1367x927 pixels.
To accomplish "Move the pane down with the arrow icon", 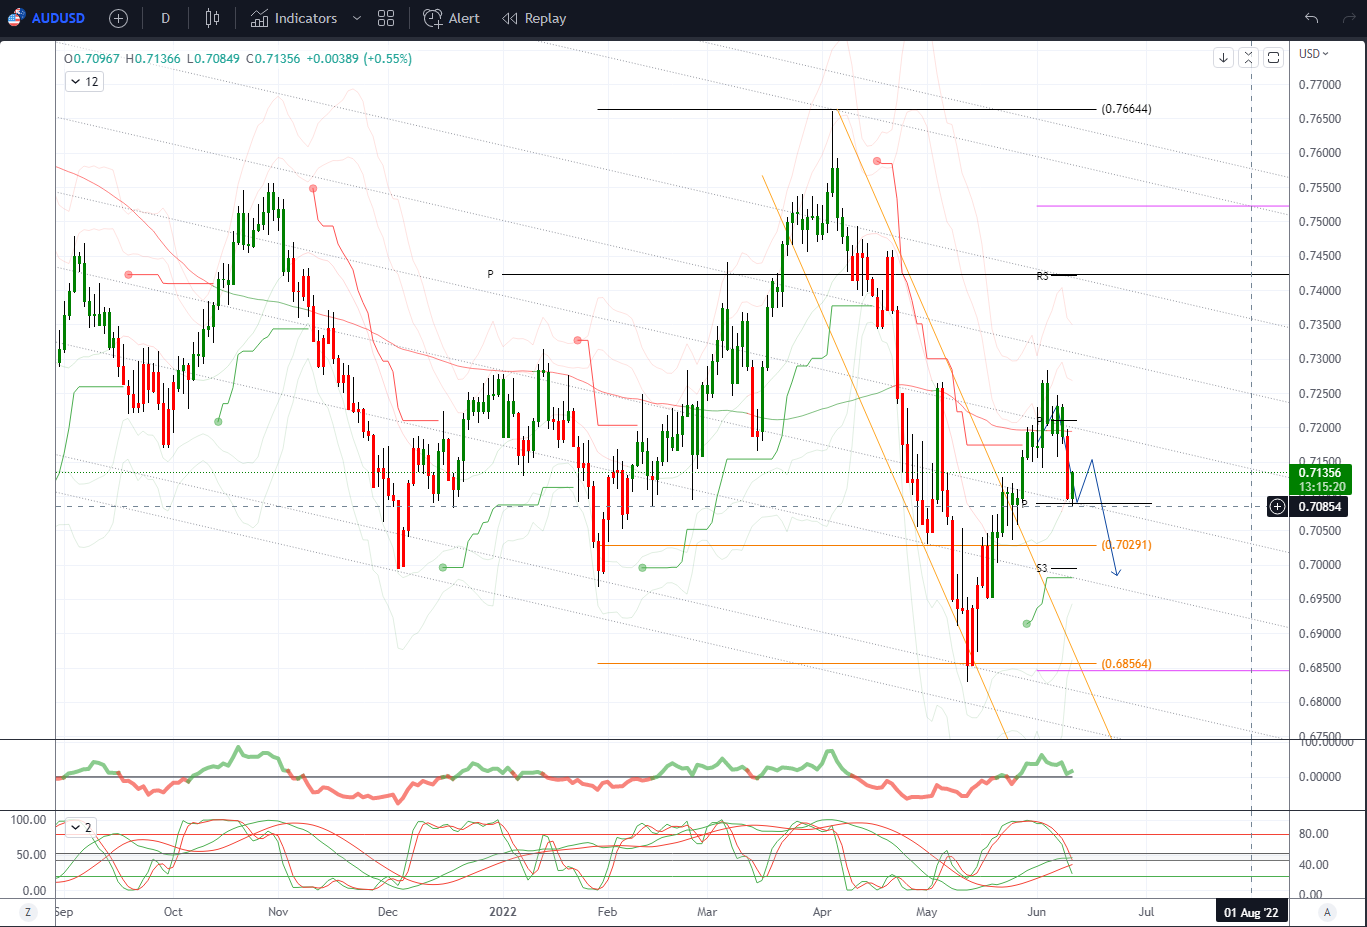I will [1223, 58].
